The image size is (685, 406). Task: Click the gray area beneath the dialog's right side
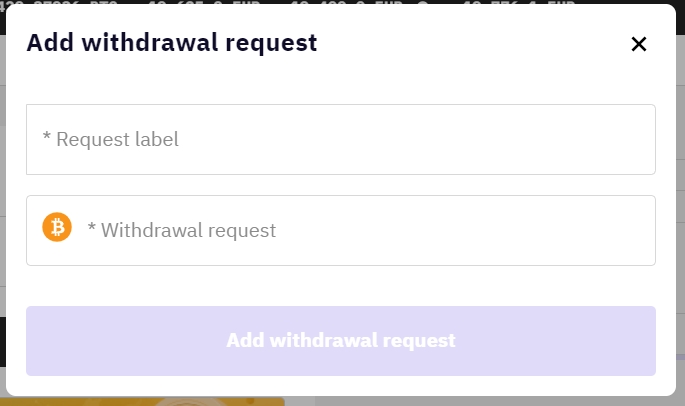tap(500, 400)
